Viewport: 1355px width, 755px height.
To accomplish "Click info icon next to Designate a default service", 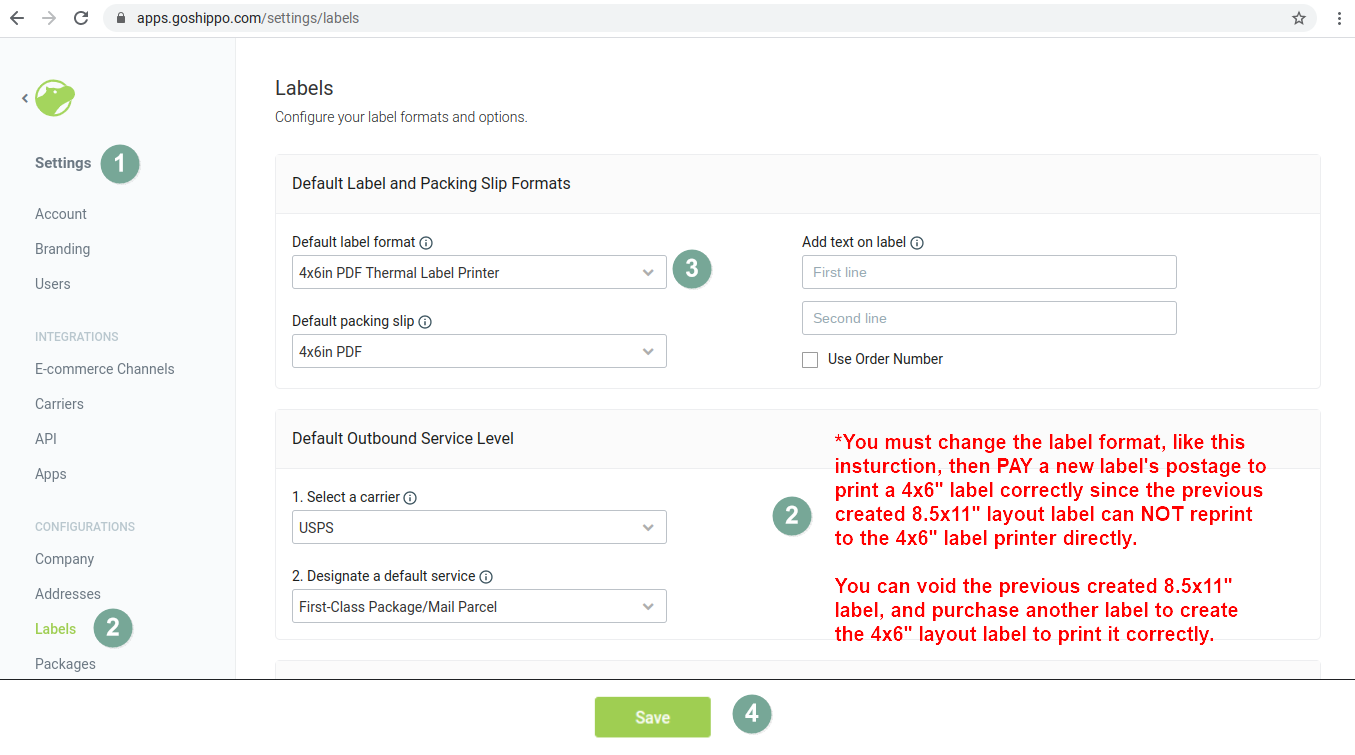I will tap(486, 577).
